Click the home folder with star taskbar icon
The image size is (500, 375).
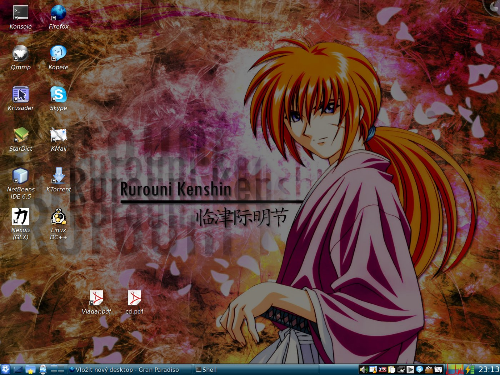(x=30, y=369)
